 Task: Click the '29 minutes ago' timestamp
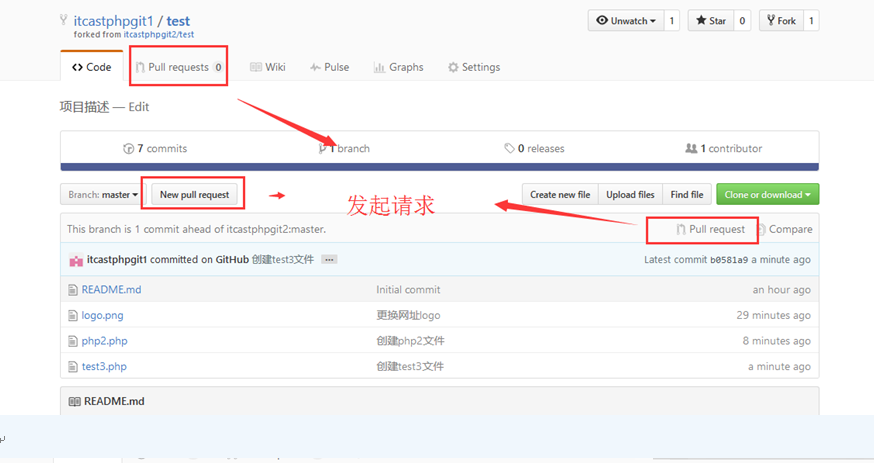774,315
